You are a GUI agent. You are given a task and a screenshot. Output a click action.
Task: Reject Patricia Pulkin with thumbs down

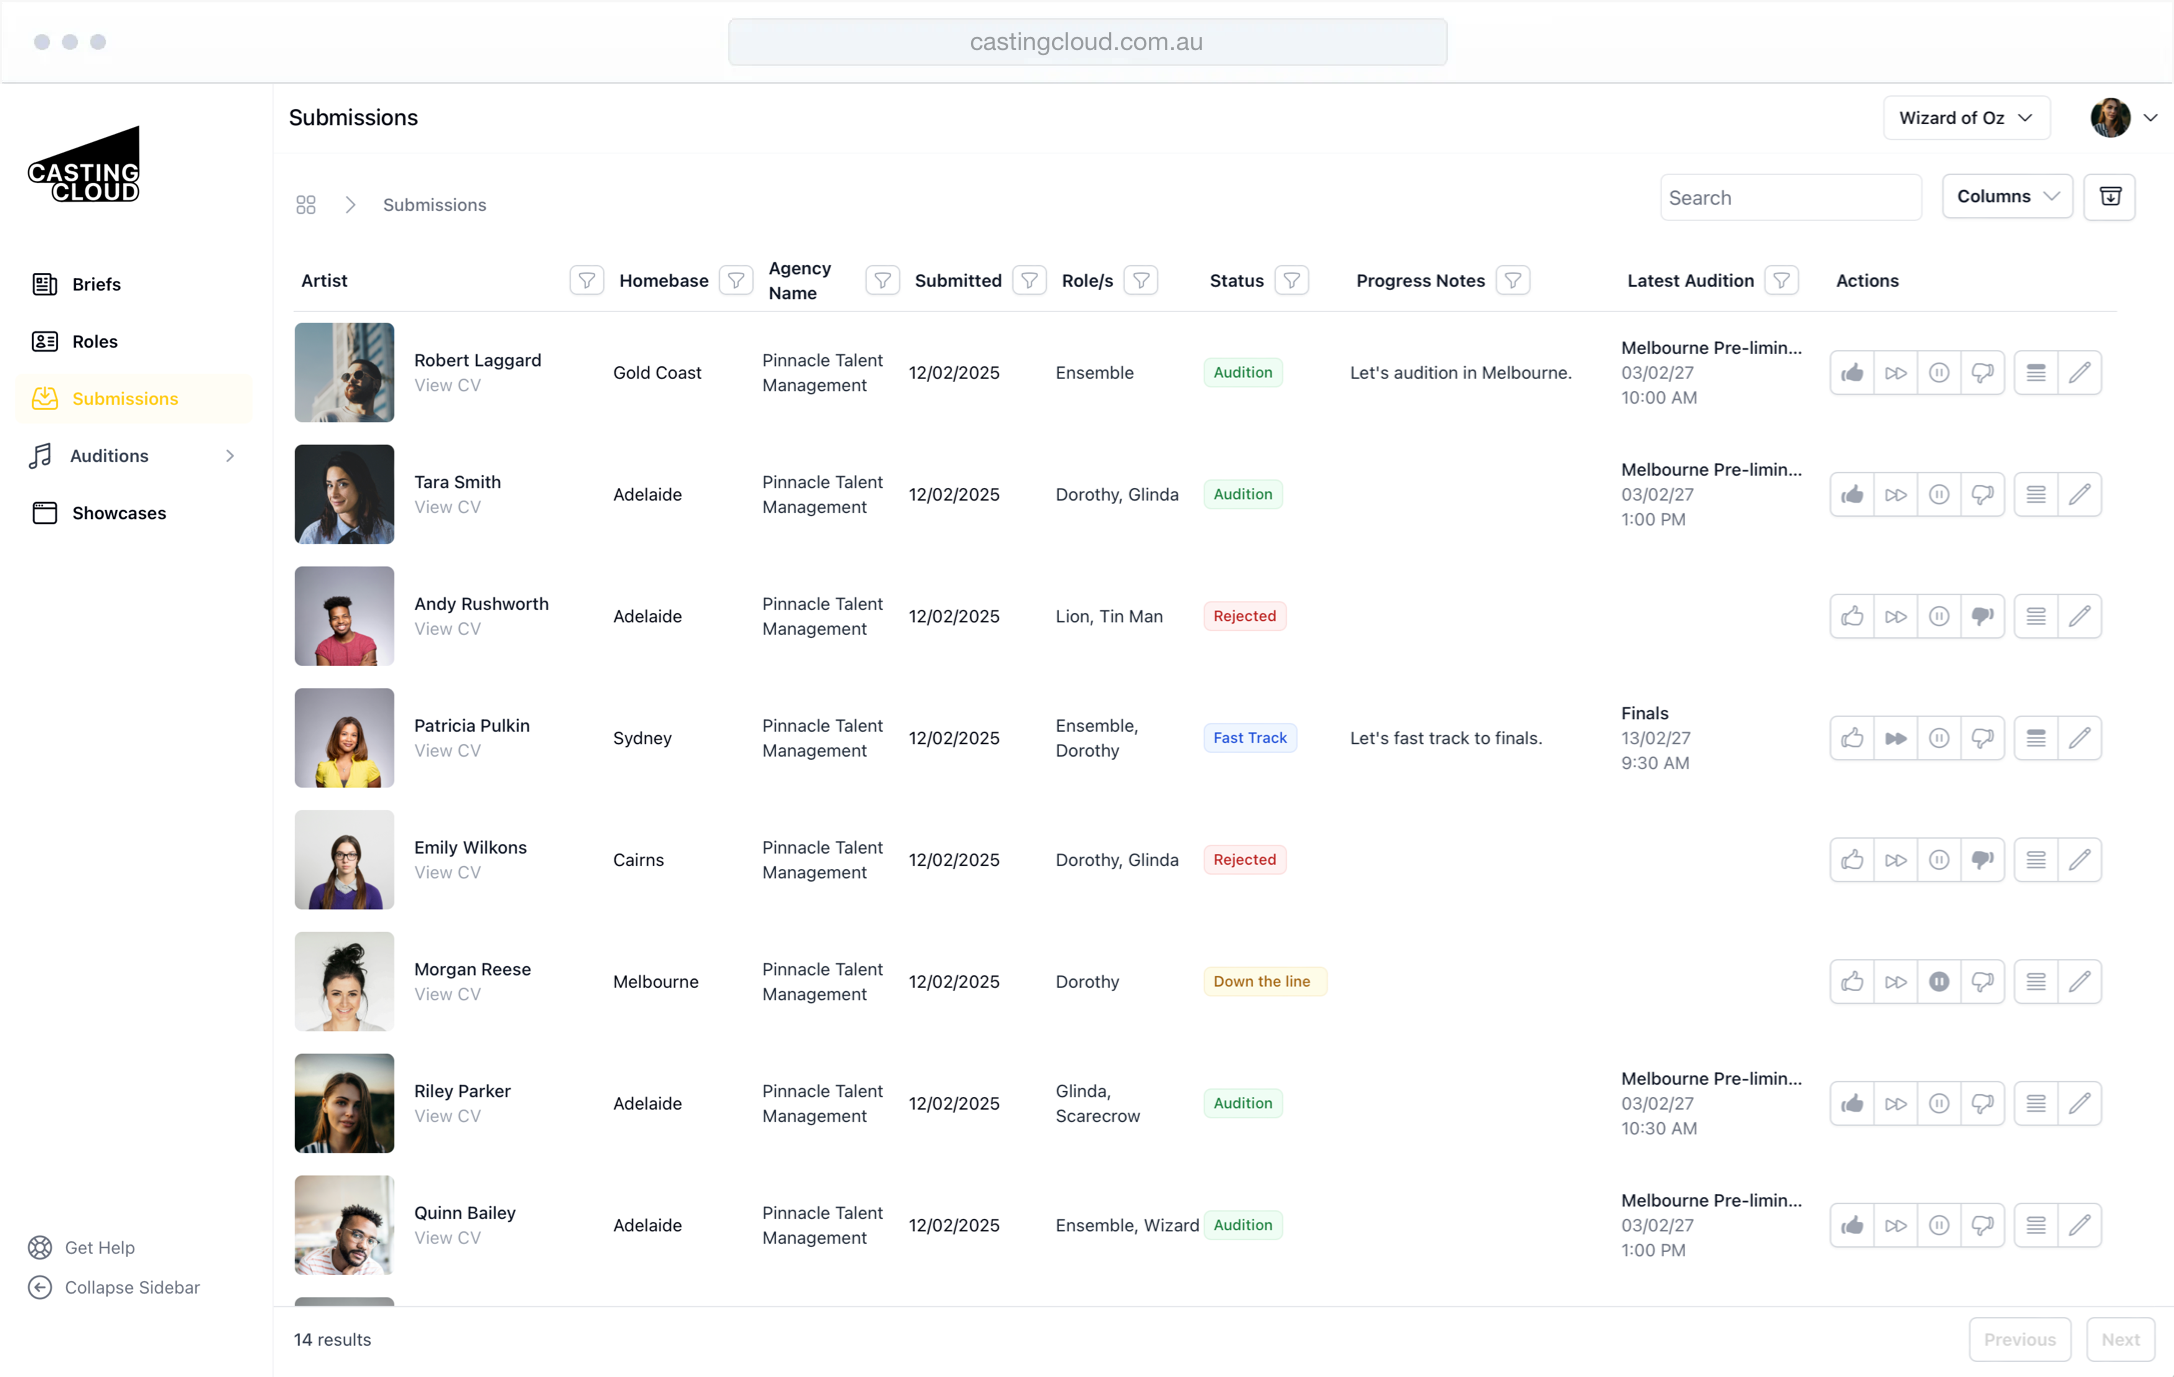click(1982, 738)
